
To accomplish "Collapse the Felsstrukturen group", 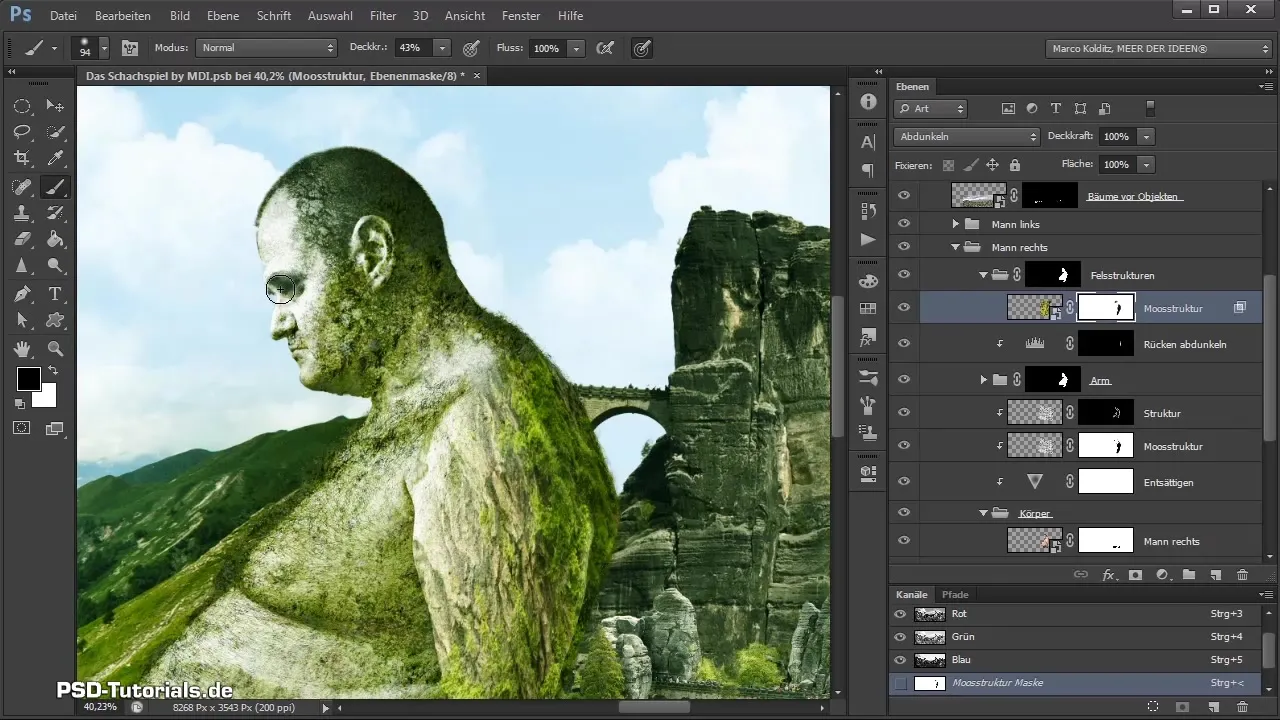I will pyautogui.click(x=983, y=274).
